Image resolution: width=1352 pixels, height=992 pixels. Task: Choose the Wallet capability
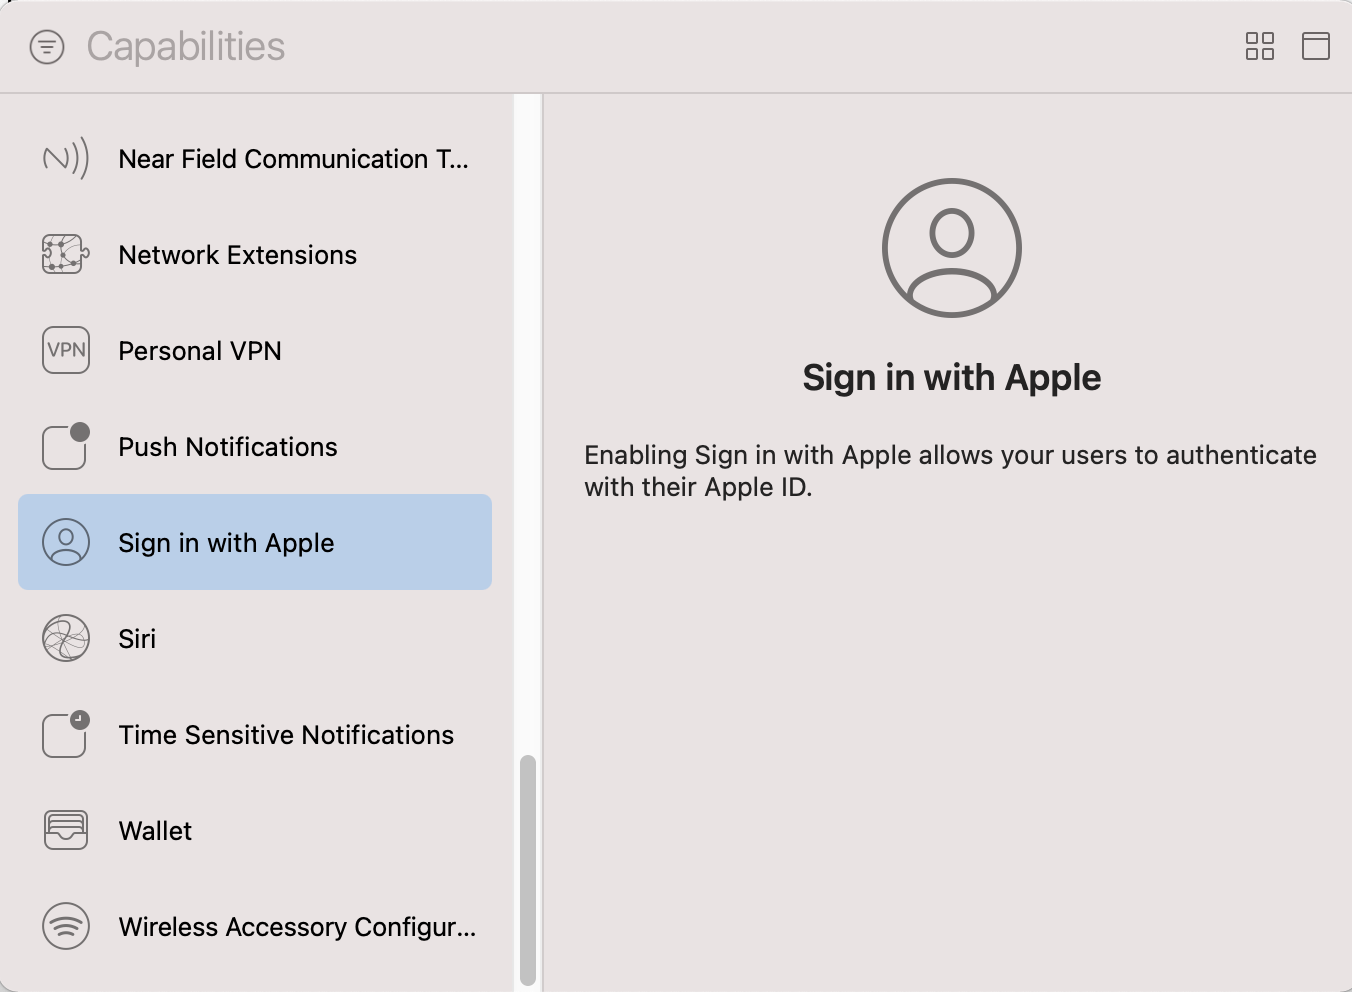pos(255,830)
